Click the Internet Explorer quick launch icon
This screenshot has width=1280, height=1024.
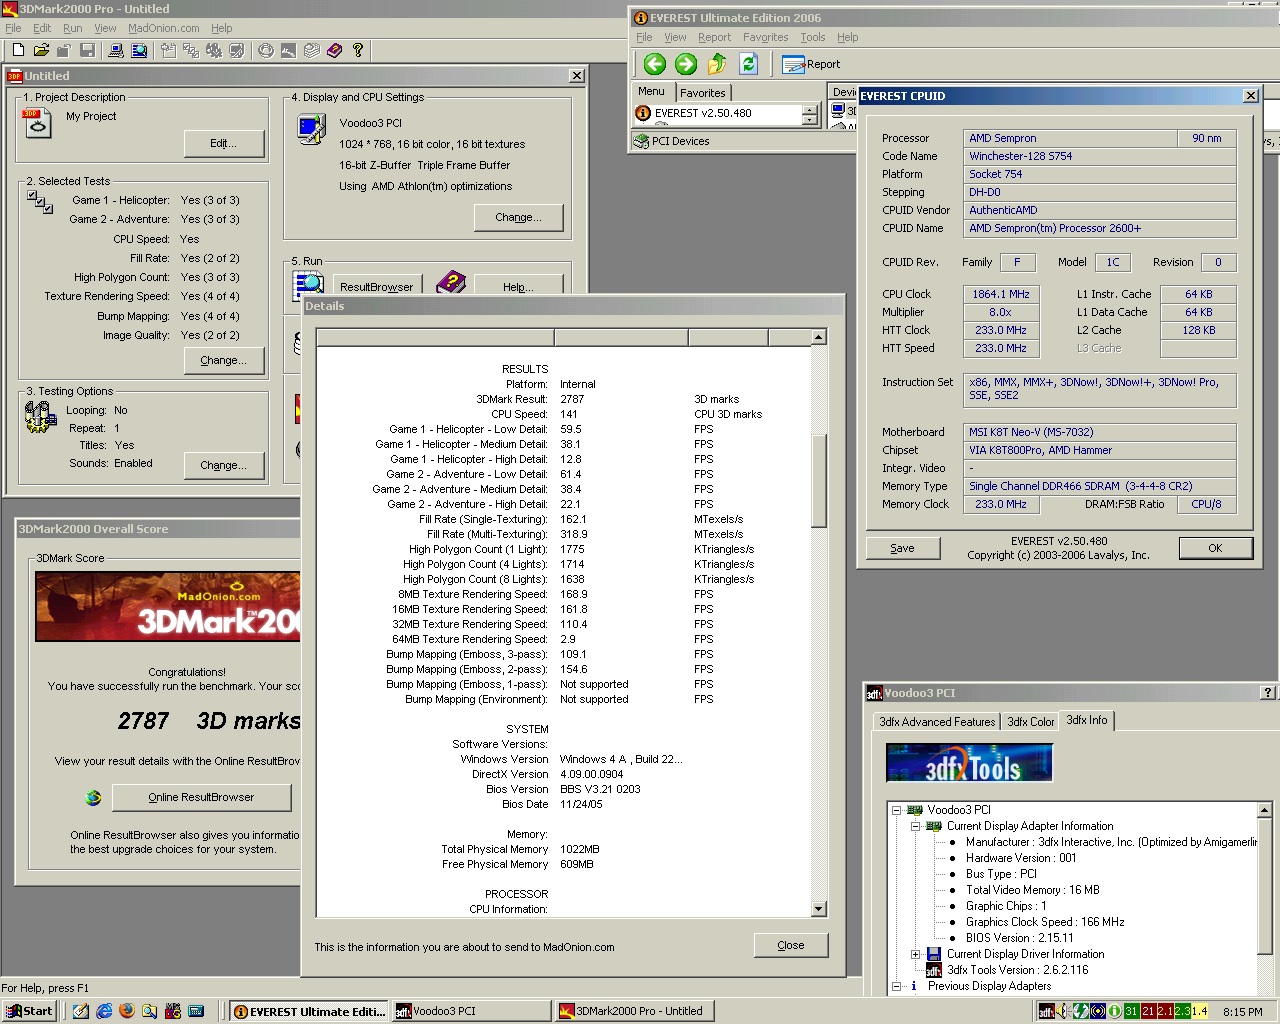(x=104, y=1011)
